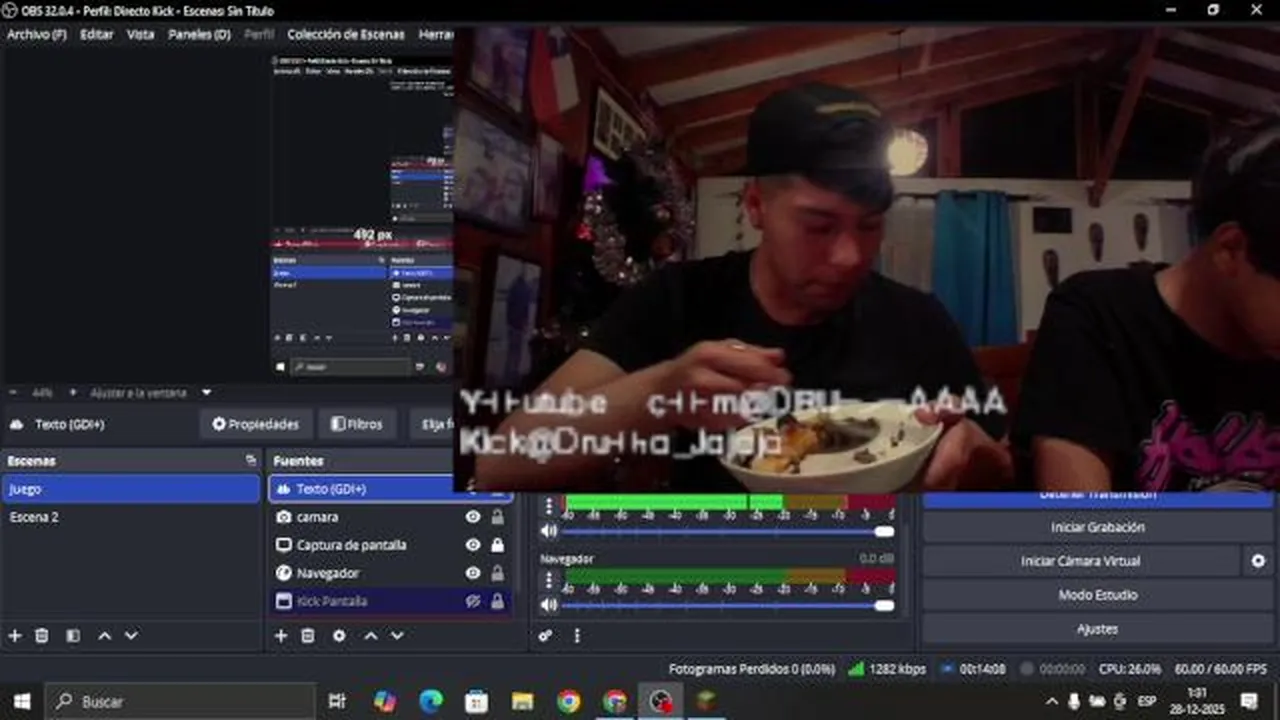This screenshot has width=1280, height=720.
Task: Open audio mixer menu dots at bottom
Action: pos(576,635)
